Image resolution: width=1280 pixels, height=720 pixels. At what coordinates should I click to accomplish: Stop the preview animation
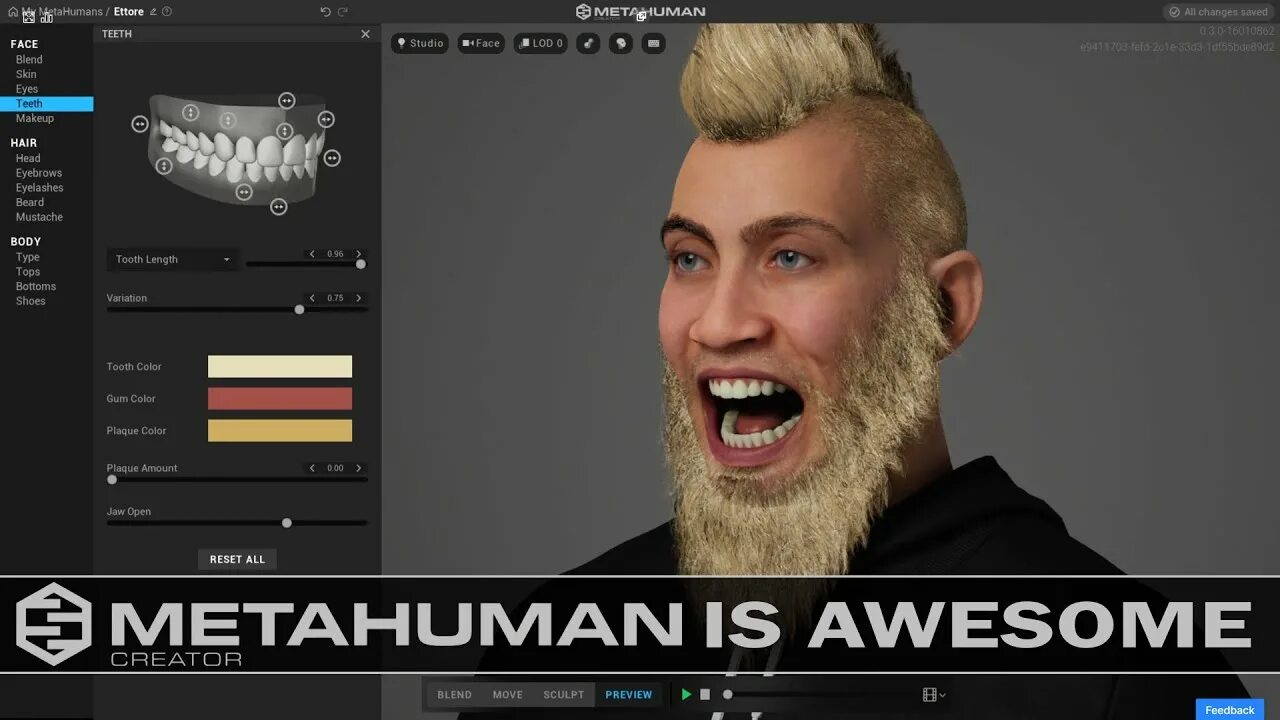pos(705,694)
